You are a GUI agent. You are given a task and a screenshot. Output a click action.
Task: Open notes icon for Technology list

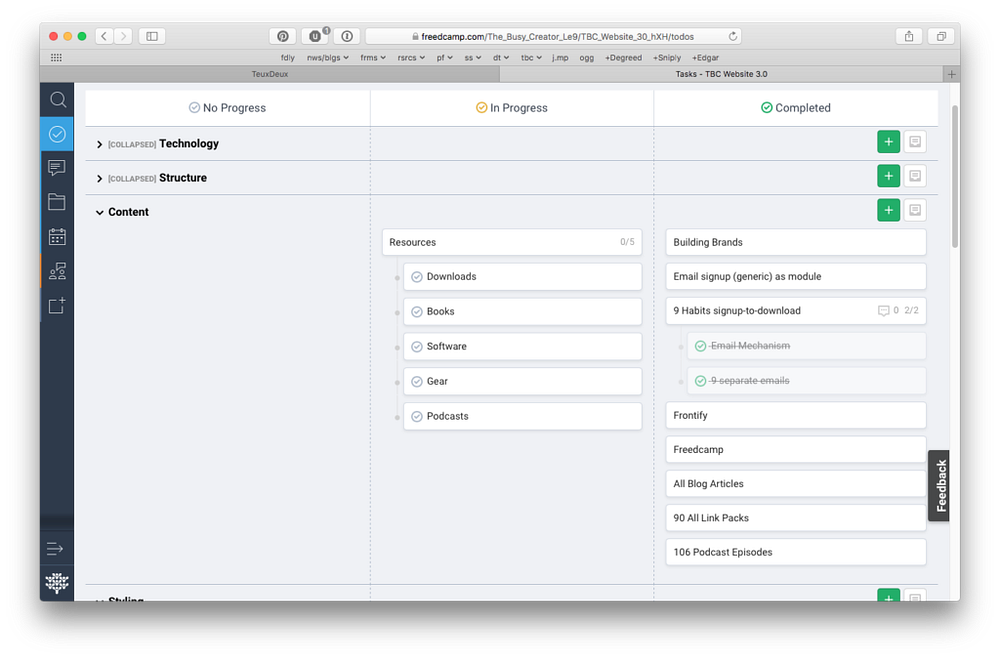915,142
